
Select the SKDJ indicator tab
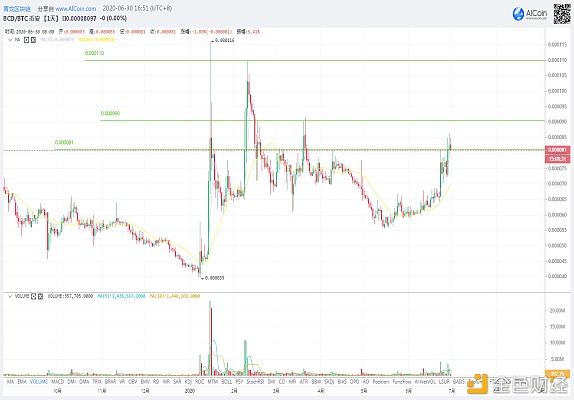pyautogui.click(x=329, y=382)
